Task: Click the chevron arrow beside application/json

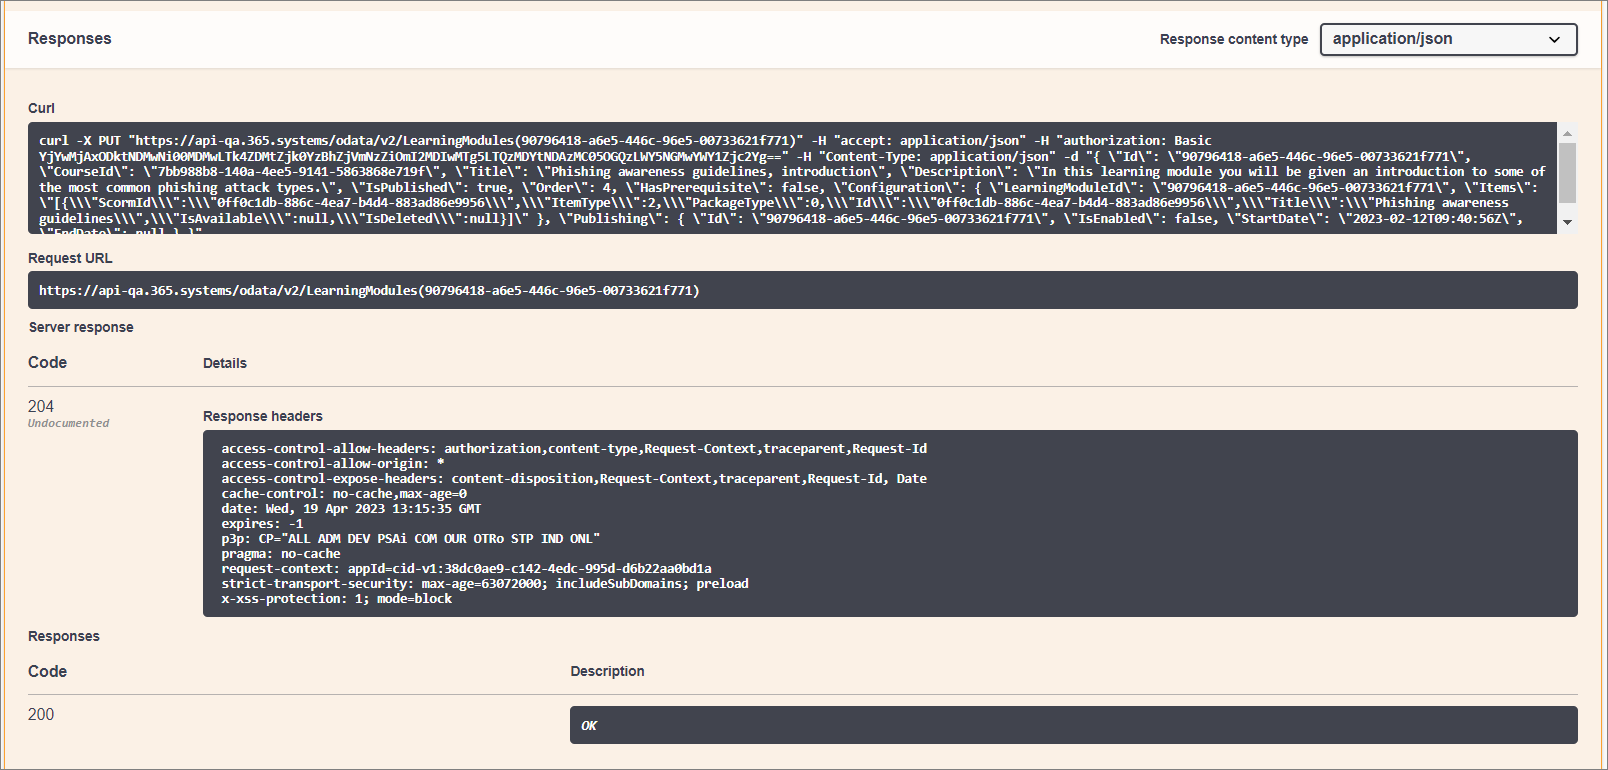Action: pos(1554,40)
